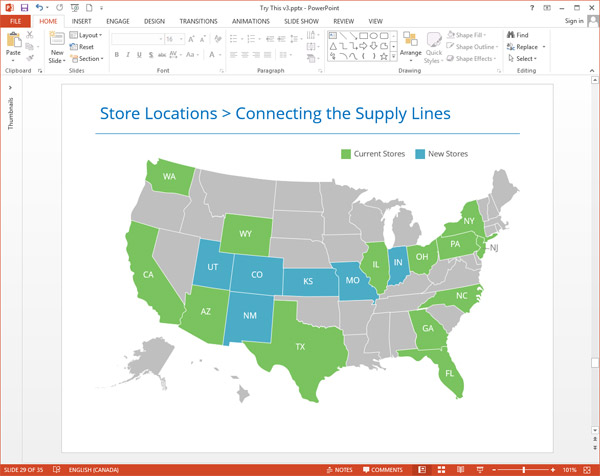Expand the Section dropdown
The width and height of the screenshot is (600, 476).
tap(88, 59)
